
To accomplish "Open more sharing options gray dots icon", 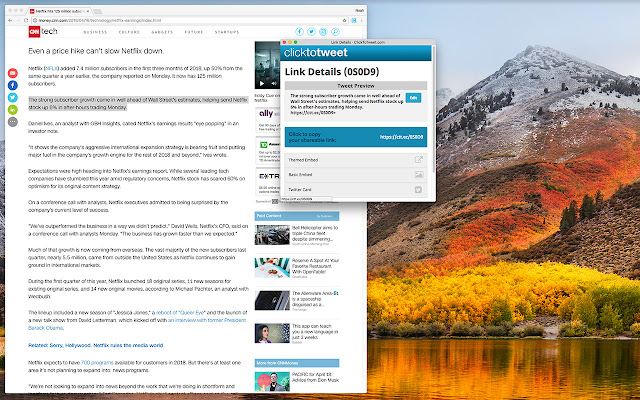I will [x=13, y=122].
